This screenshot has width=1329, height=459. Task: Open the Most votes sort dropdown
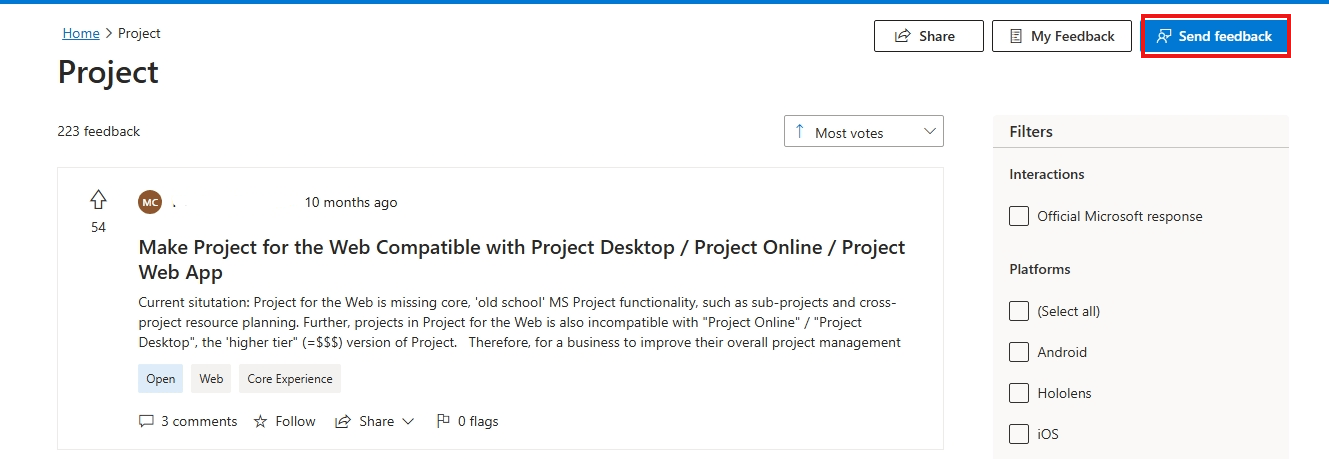coord(864,132)
